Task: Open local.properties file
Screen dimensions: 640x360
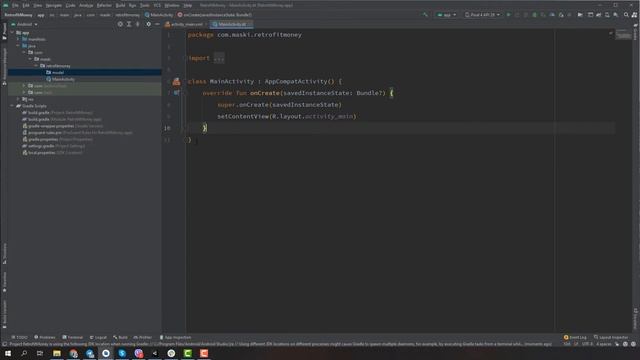Action: point(52,153)
